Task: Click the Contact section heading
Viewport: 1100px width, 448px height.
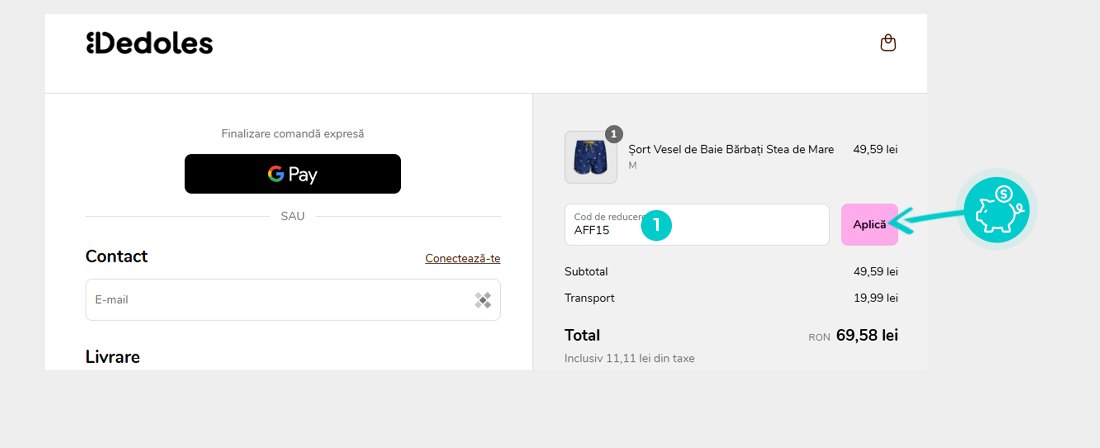Action: 116,257
